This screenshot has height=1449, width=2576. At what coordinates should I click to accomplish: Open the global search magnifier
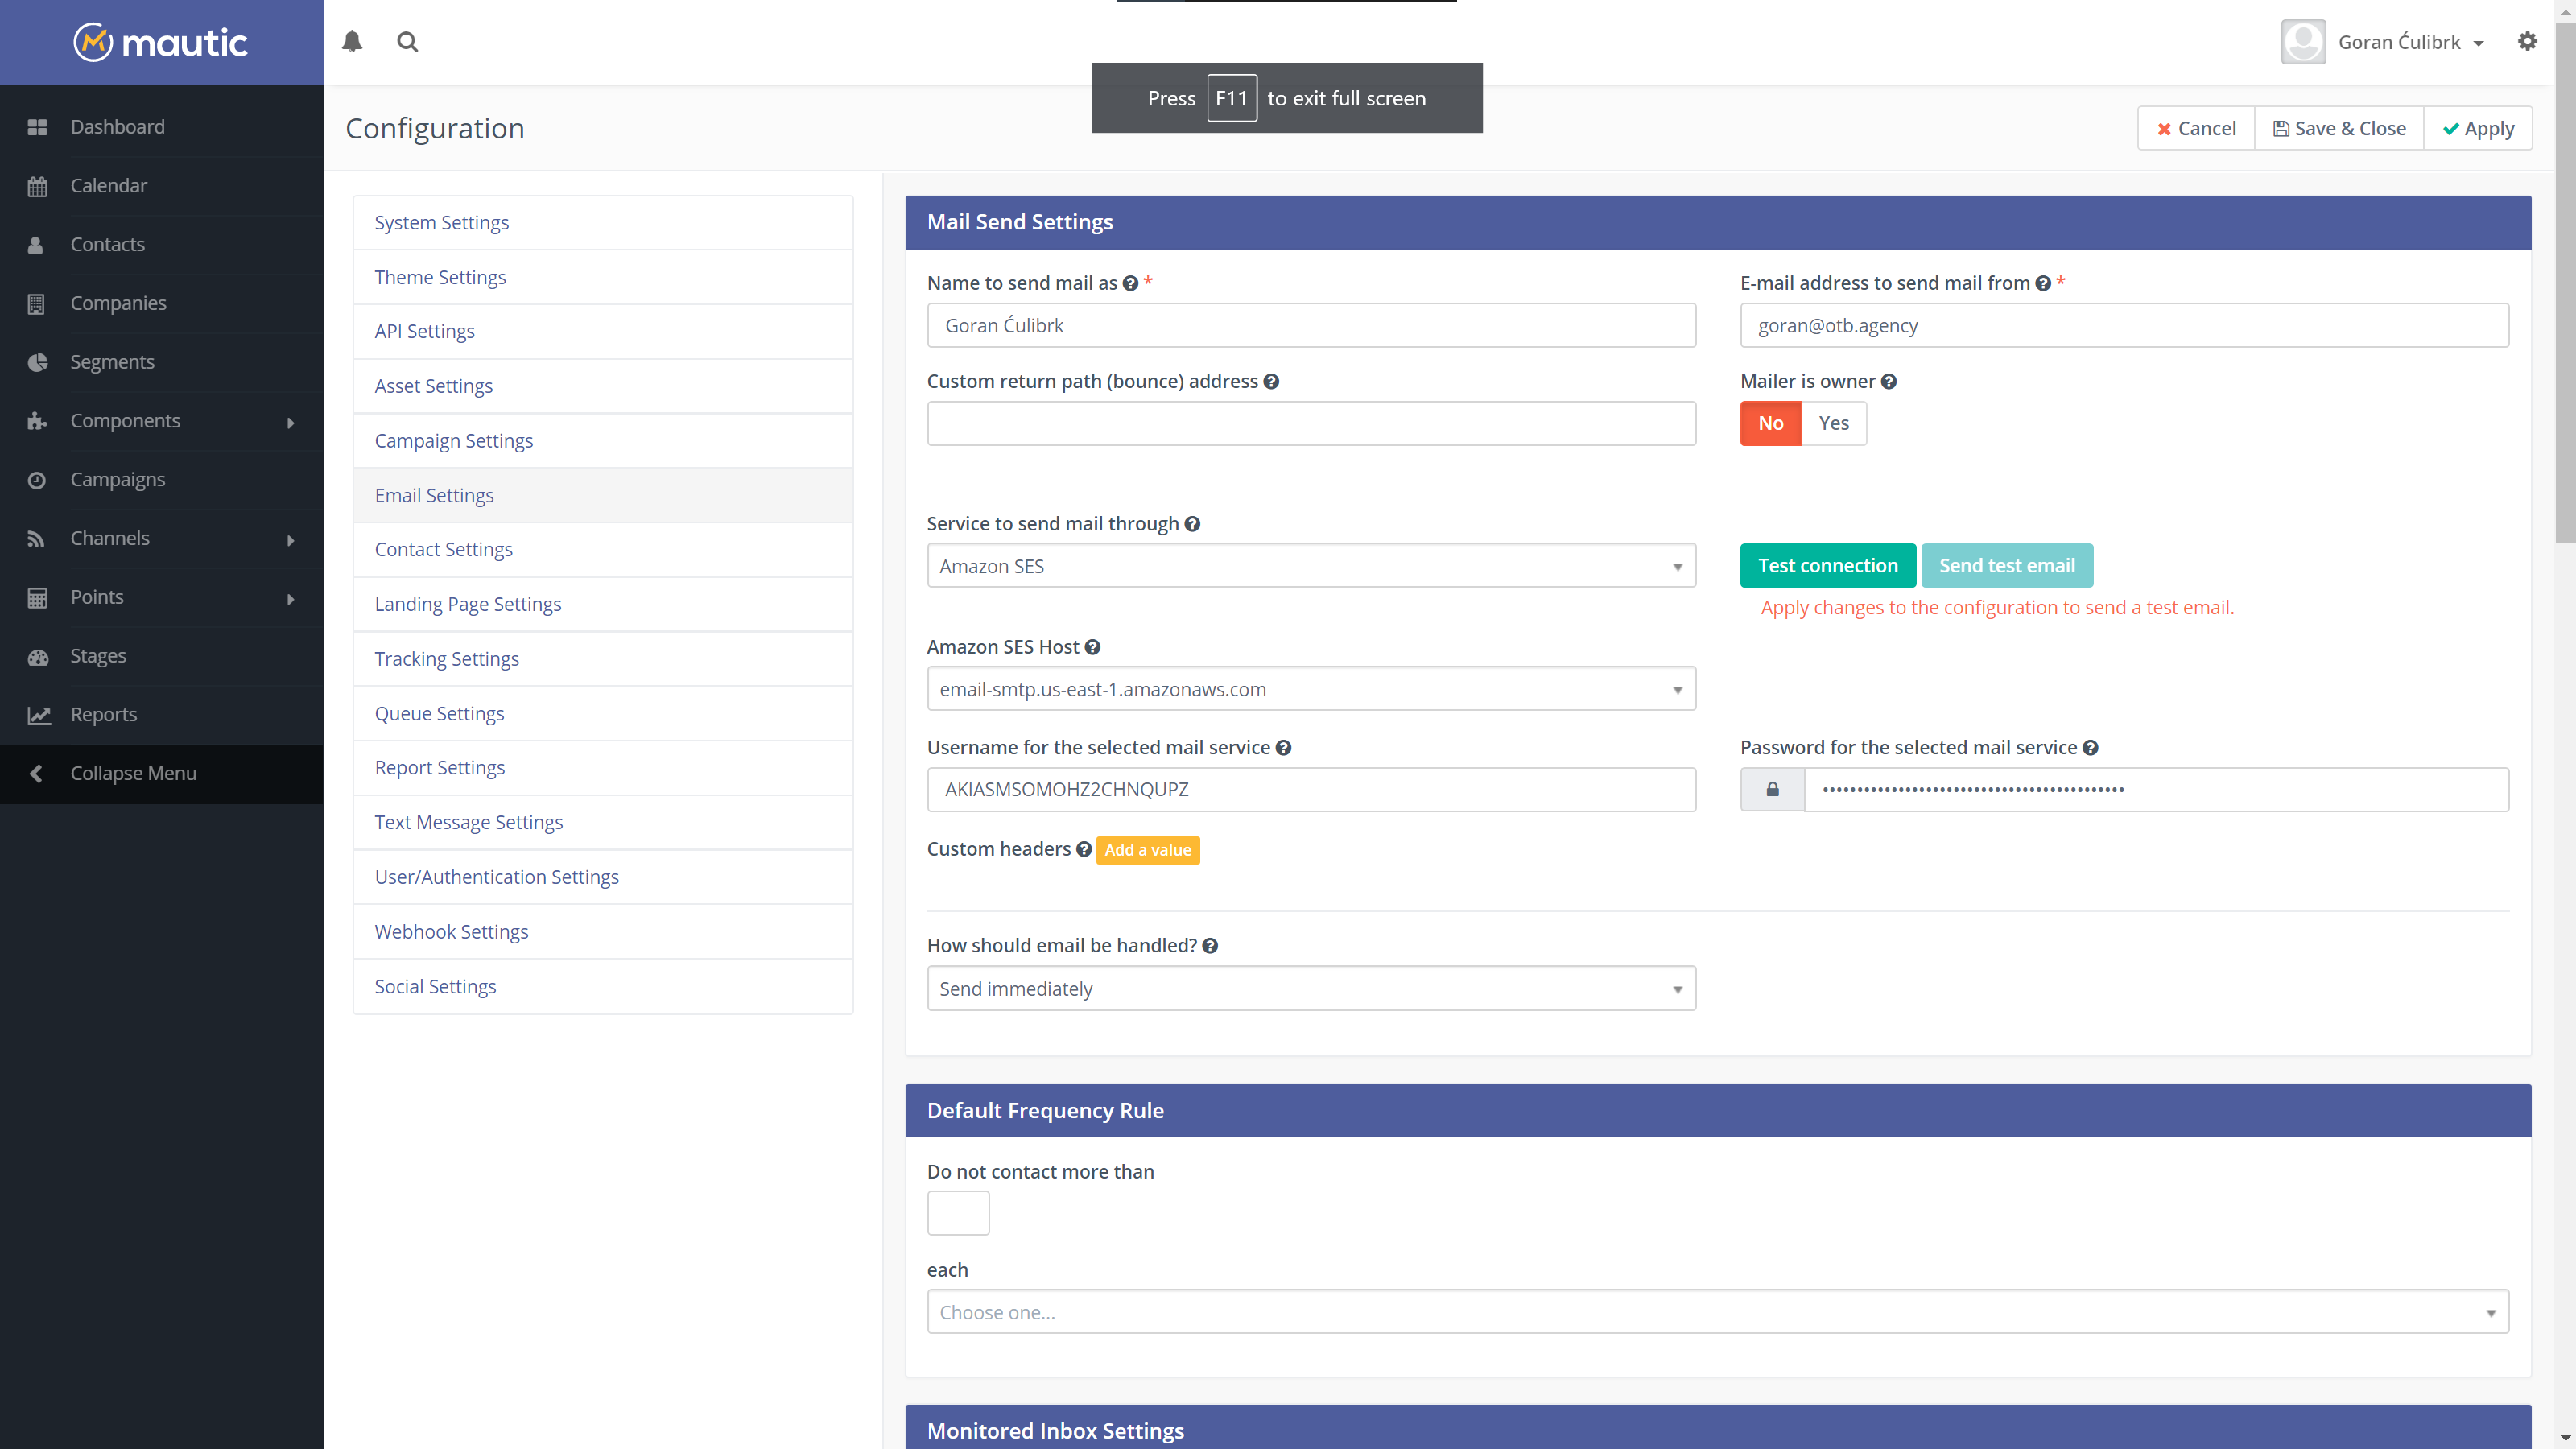[407, 42]
